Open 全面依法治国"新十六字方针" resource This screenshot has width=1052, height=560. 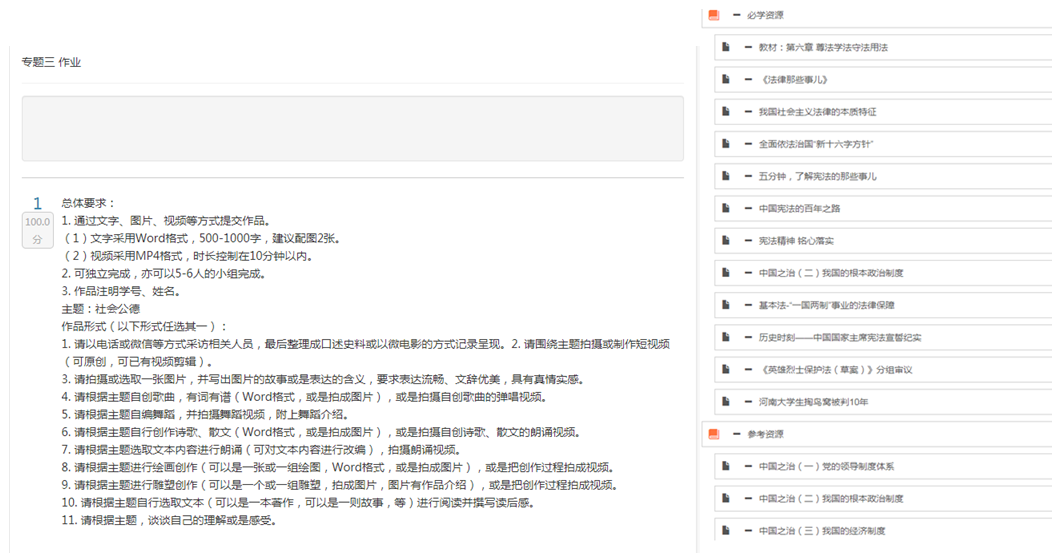pos(816,144)
